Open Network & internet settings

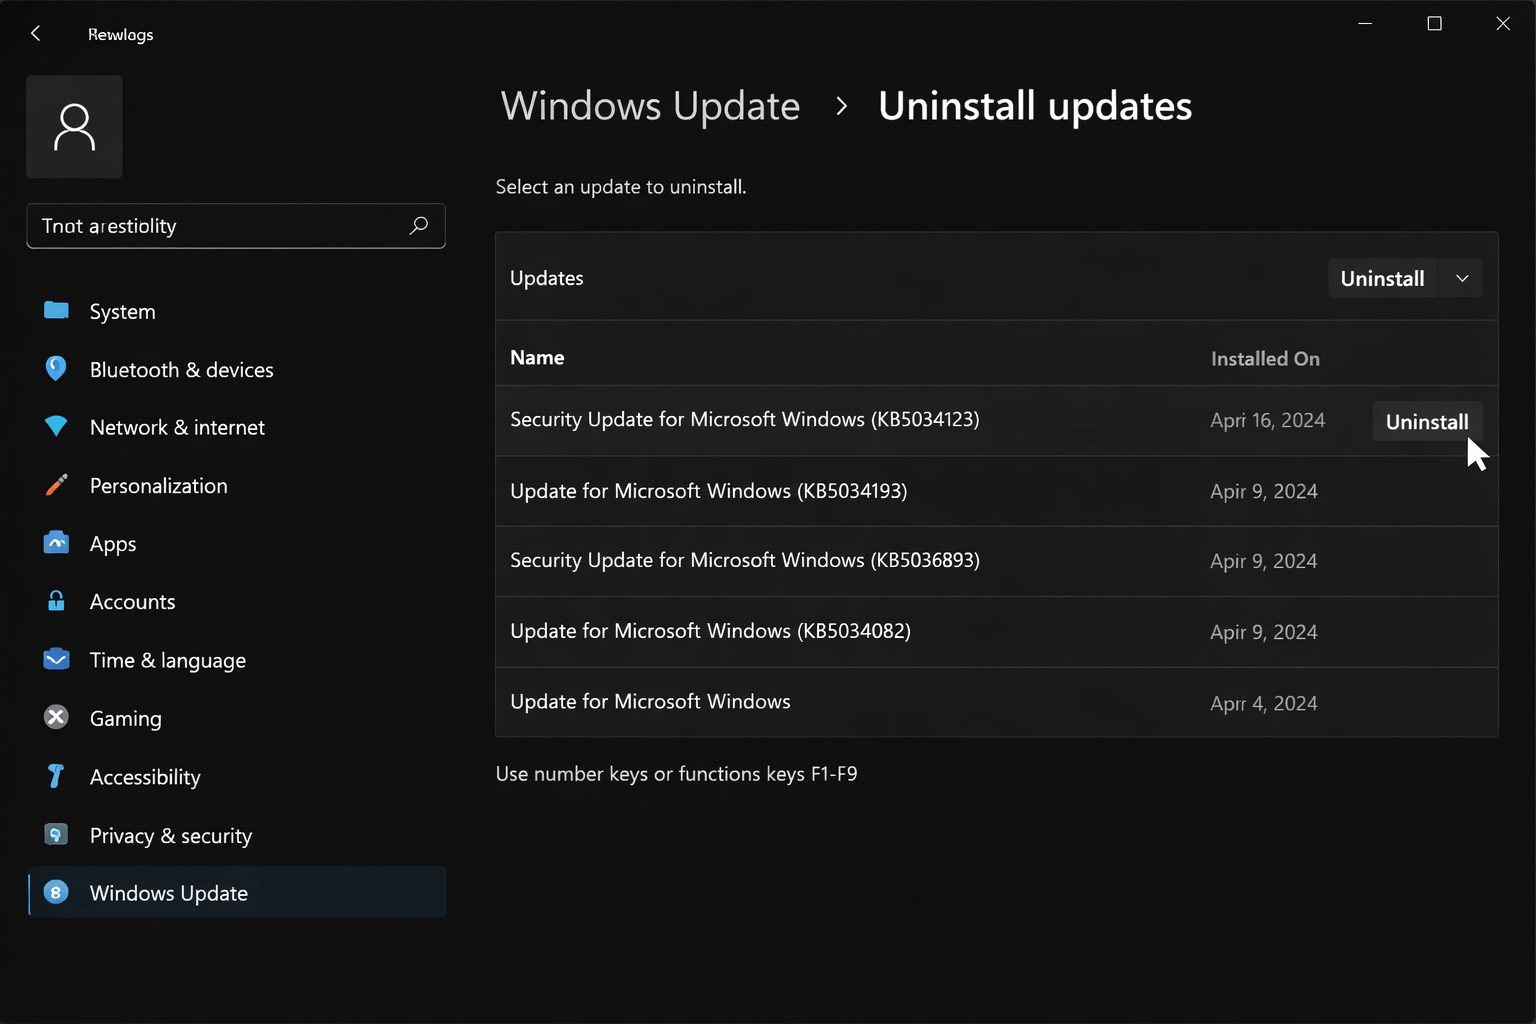[x=236, y=427]
